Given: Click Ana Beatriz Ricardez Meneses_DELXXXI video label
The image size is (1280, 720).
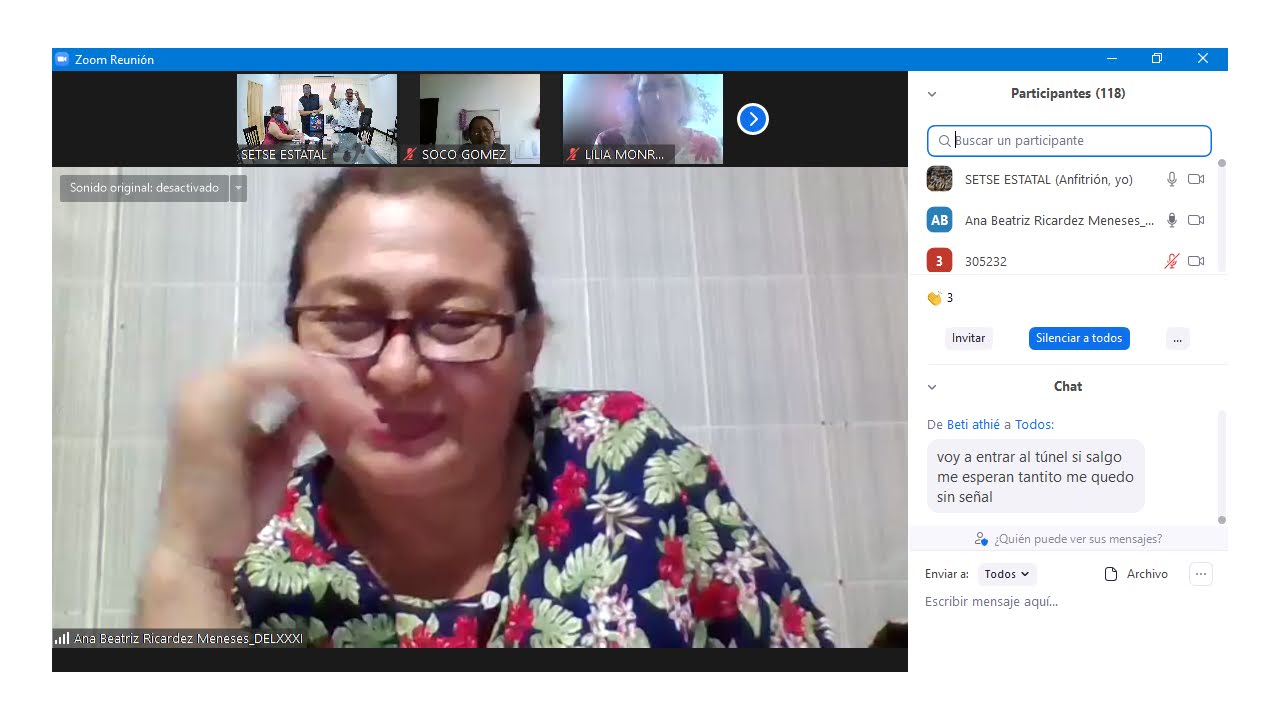Looking at the screenshot, I should tap(188, 638).
